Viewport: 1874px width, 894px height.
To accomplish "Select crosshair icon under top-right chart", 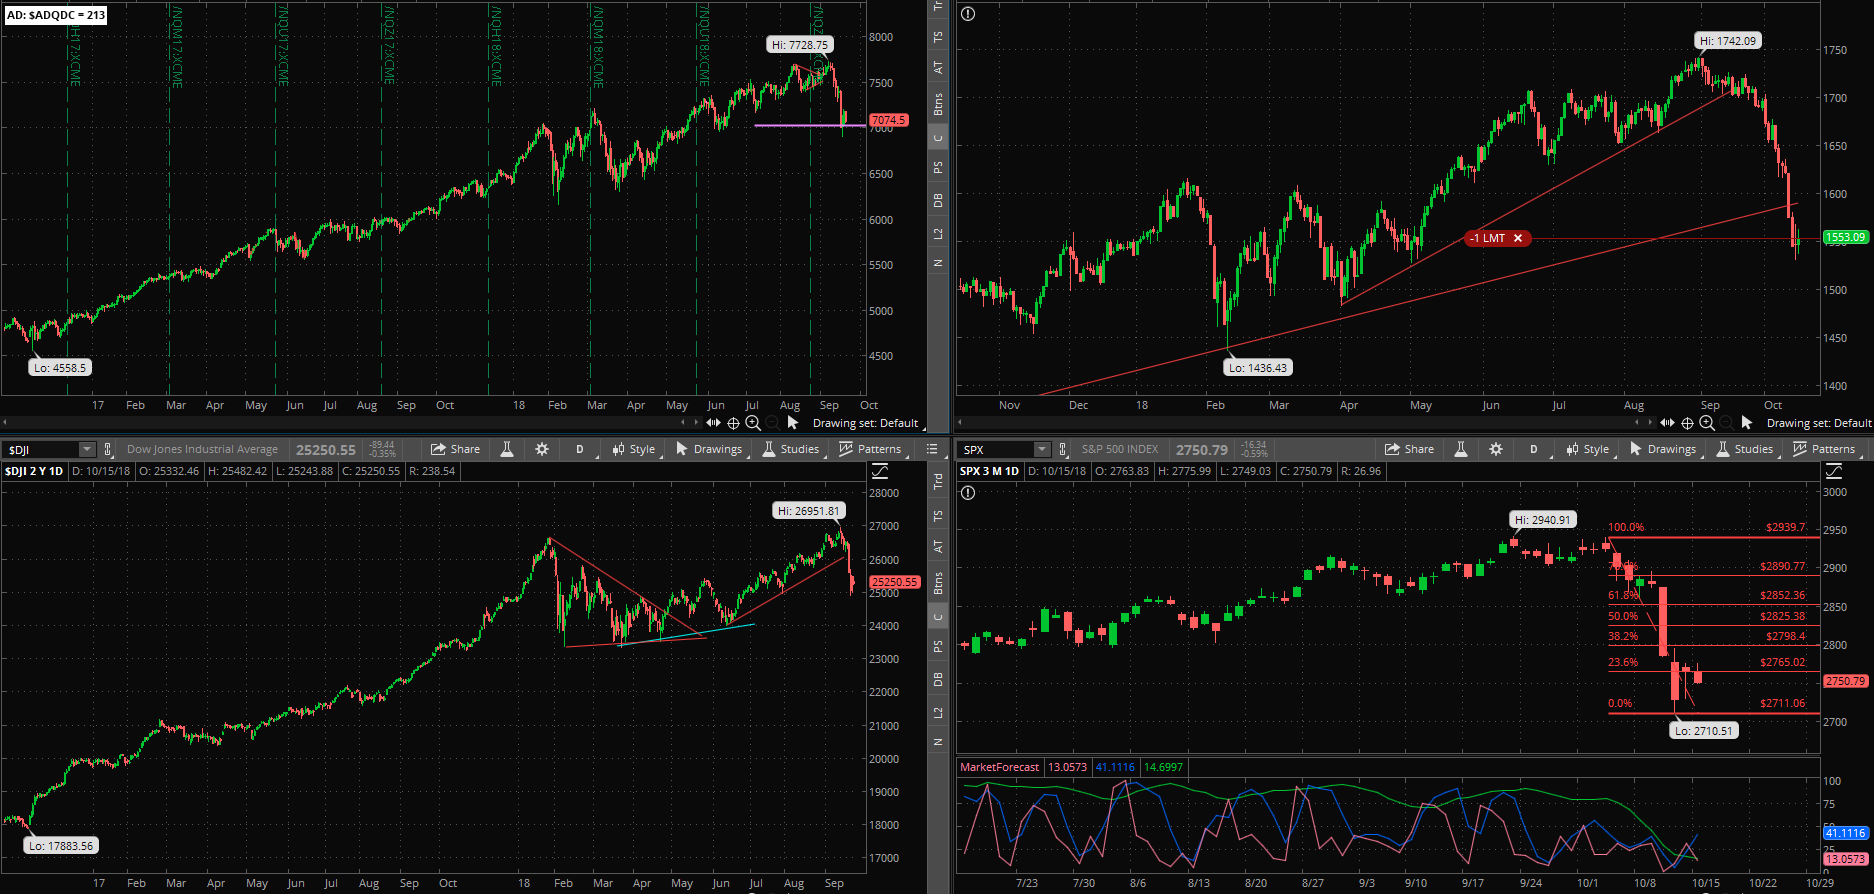I will click(1688, 423).
